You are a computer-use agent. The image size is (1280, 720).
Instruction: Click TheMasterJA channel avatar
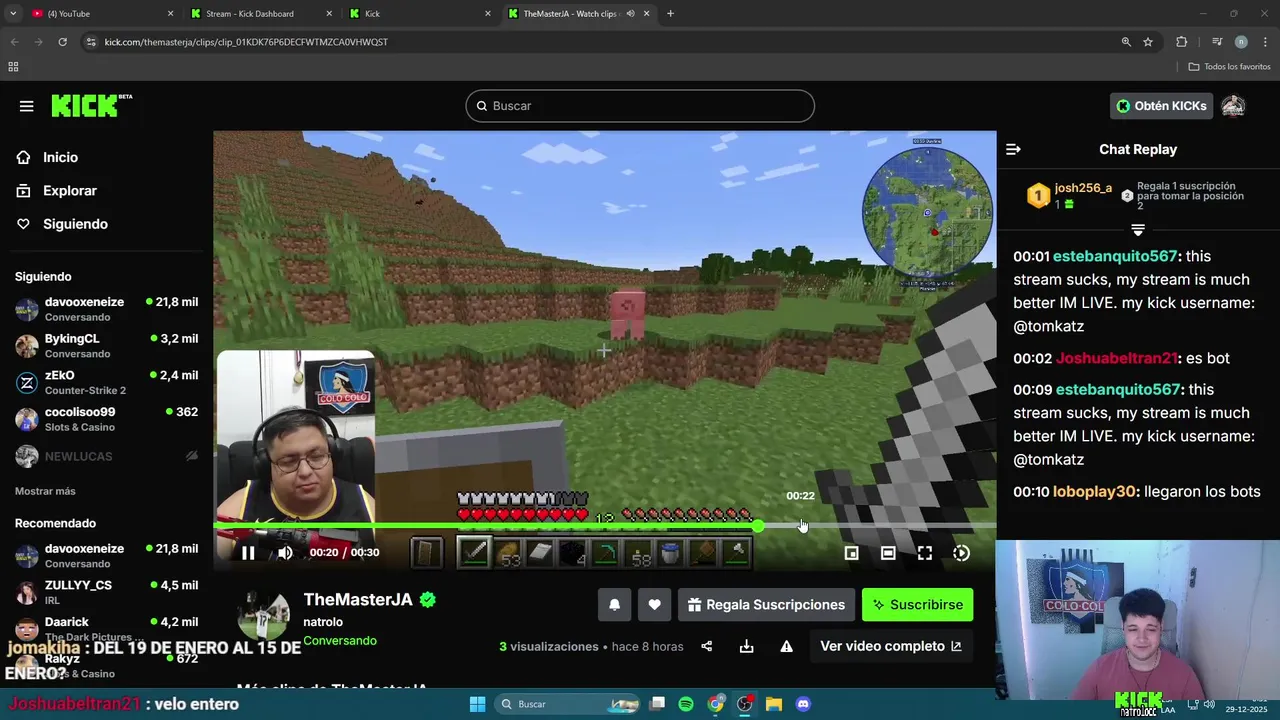pos(264,616)
